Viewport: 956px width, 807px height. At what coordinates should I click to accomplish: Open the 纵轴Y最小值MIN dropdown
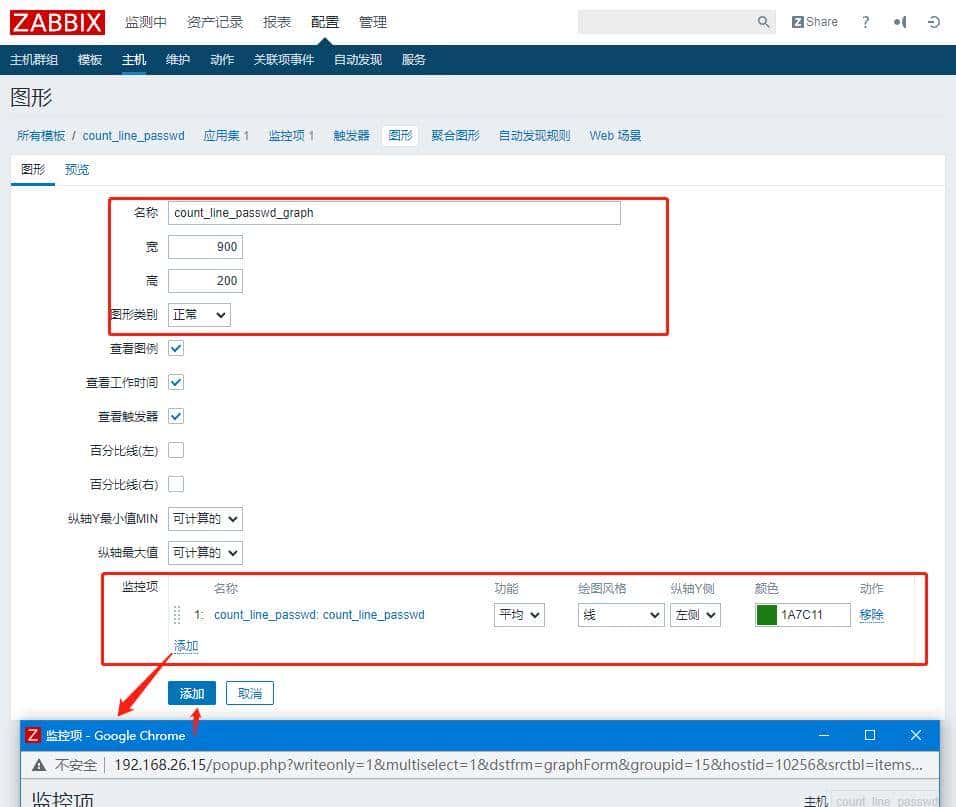(x=204, y=518)
